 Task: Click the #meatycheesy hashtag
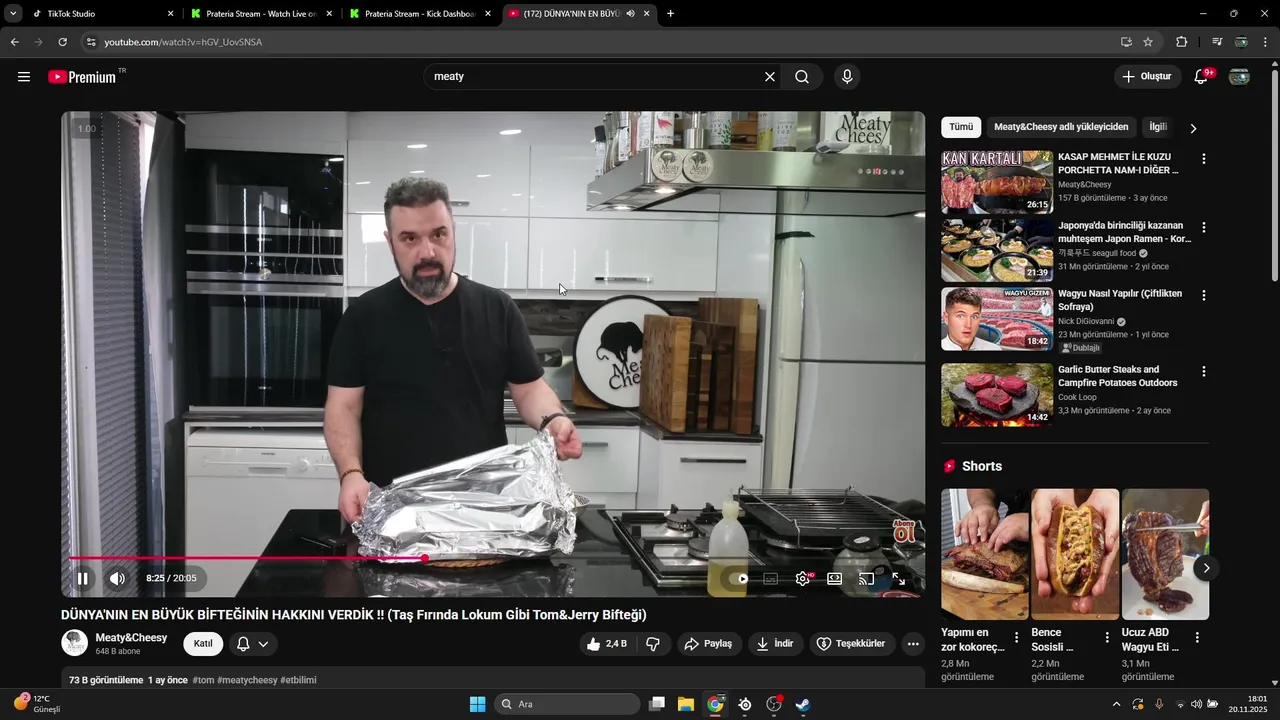[247, 680]
